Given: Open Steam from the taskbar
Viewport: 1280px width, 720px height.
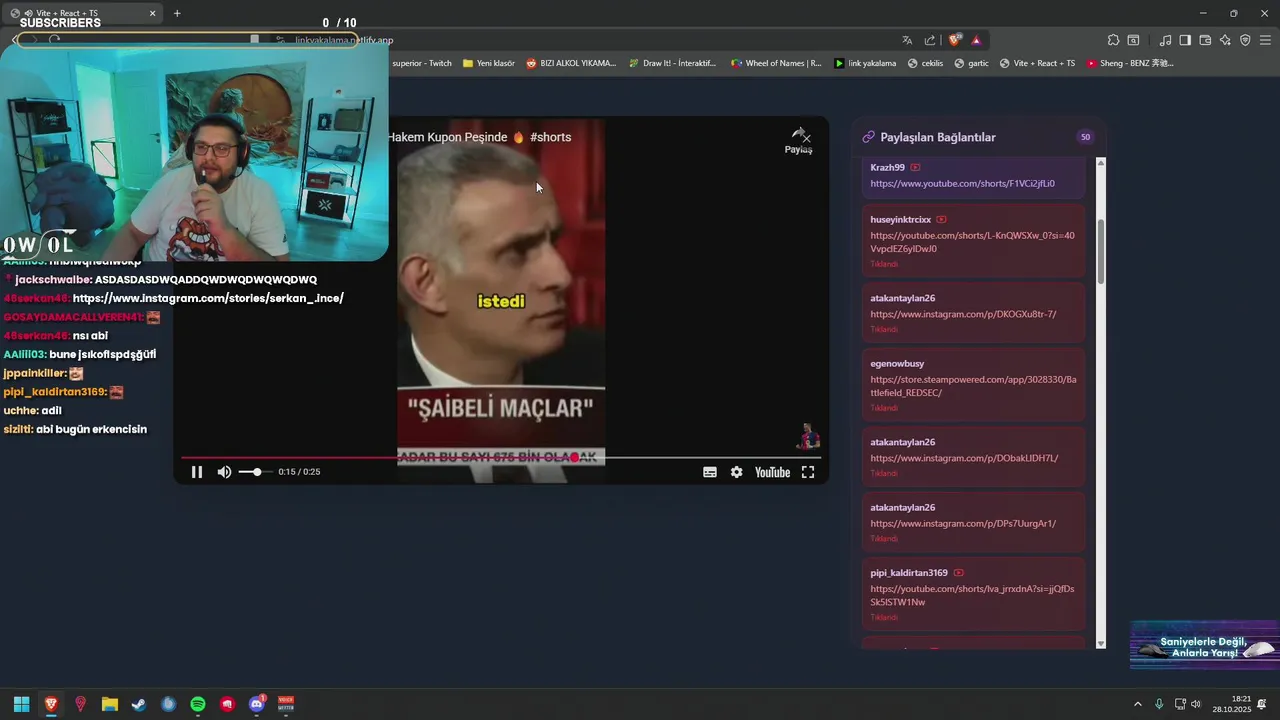Looking at the screenshot, I should [139, 704].
